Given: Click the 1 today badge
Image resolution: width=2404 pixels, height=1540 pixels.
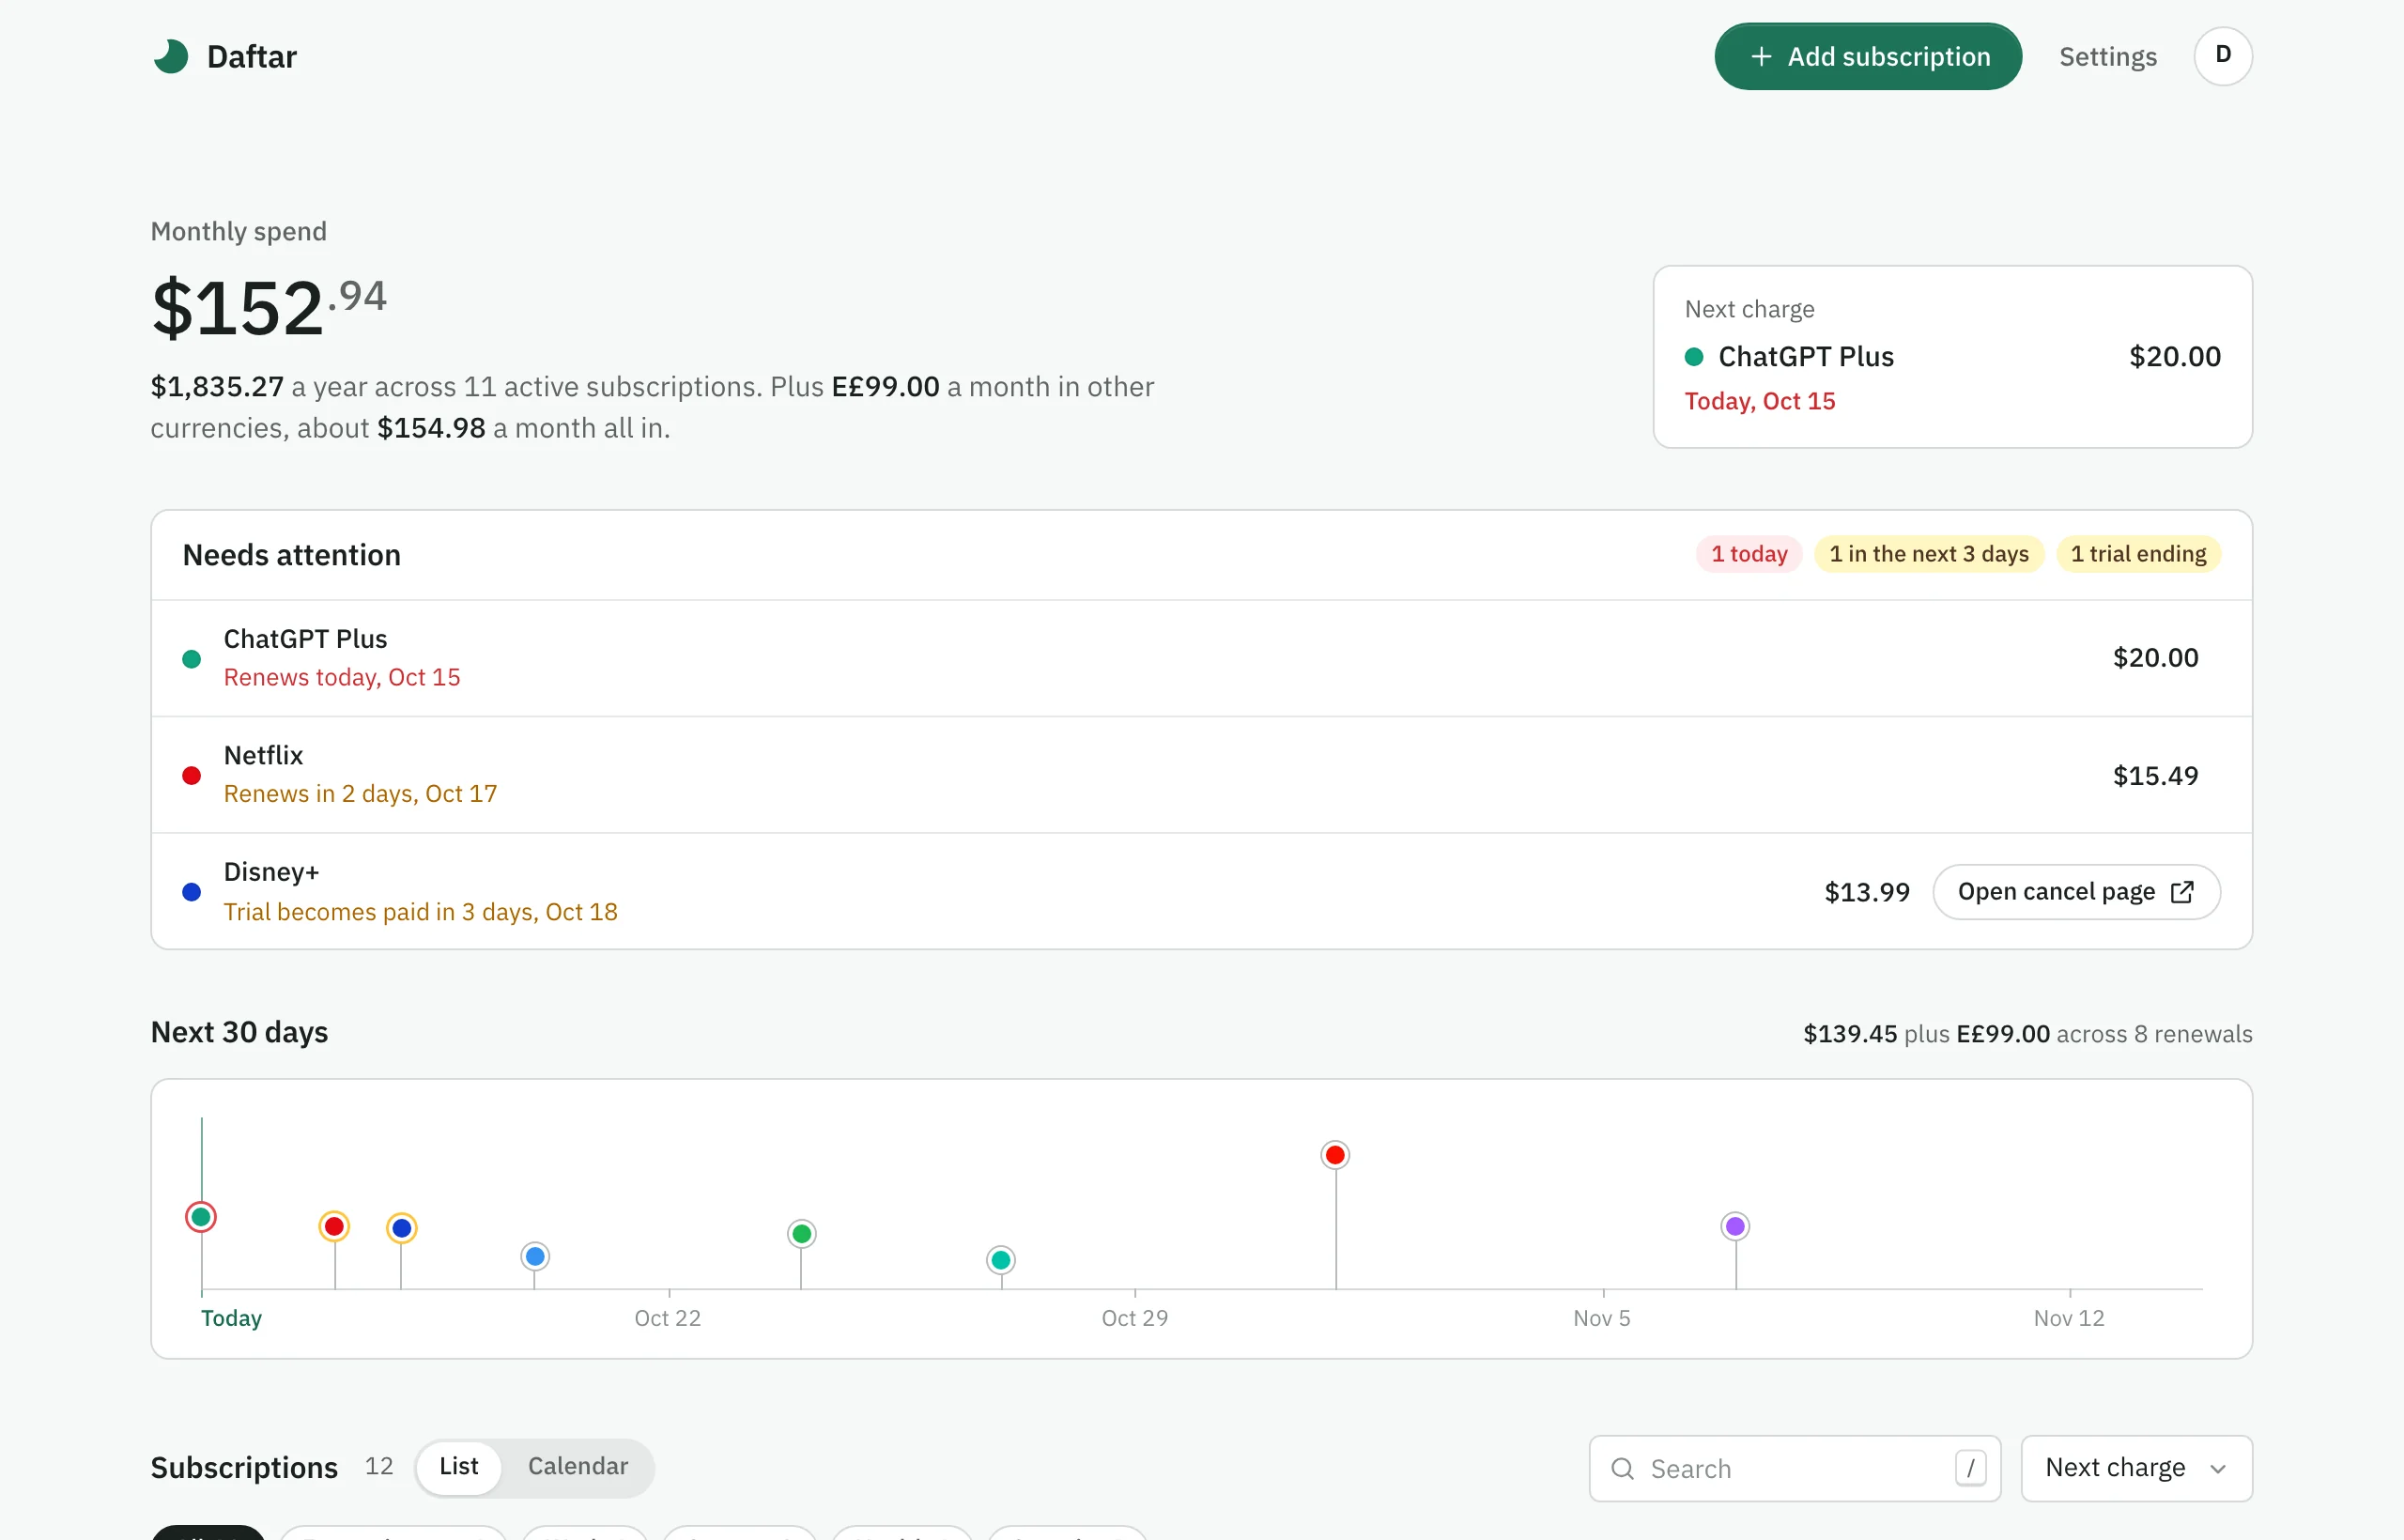Looking at the screenshot, I should click(x=1749, y=554).
